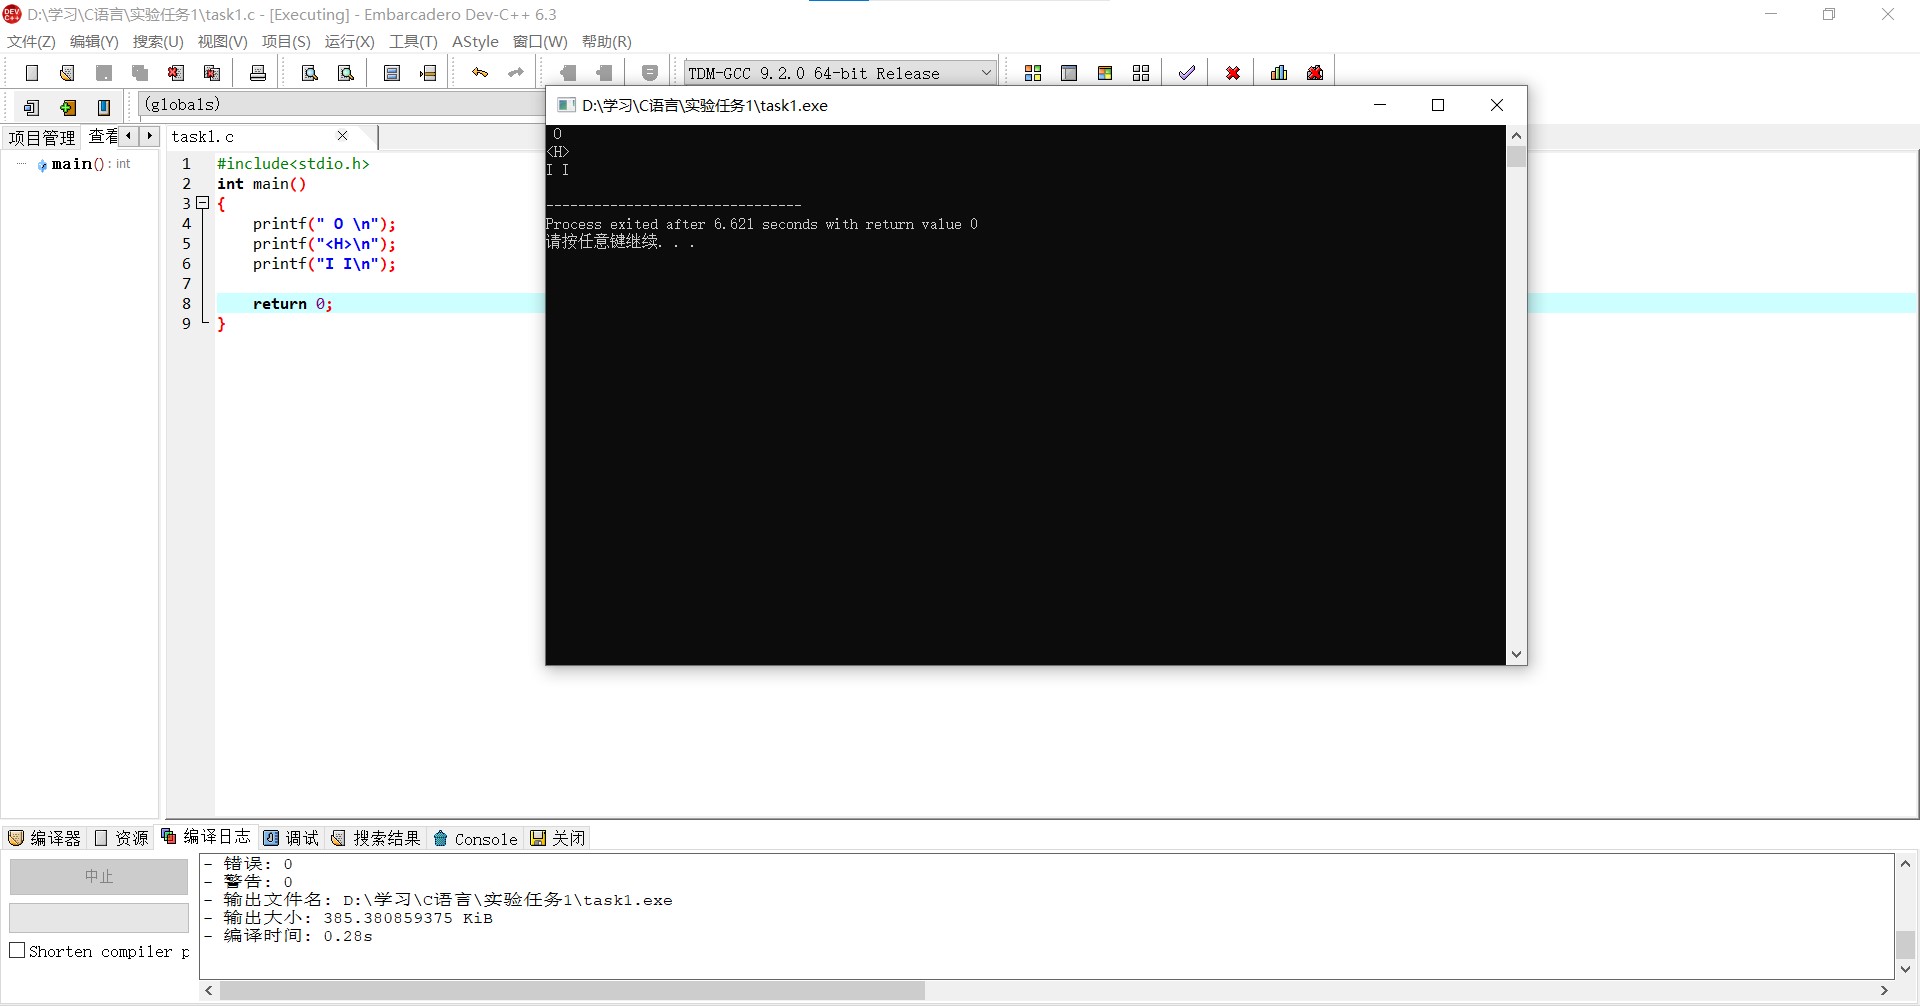This screenshot has width=1920, height=1006.
Task: Open the 帮助(R) menu
Action: (x=607, y=42)
